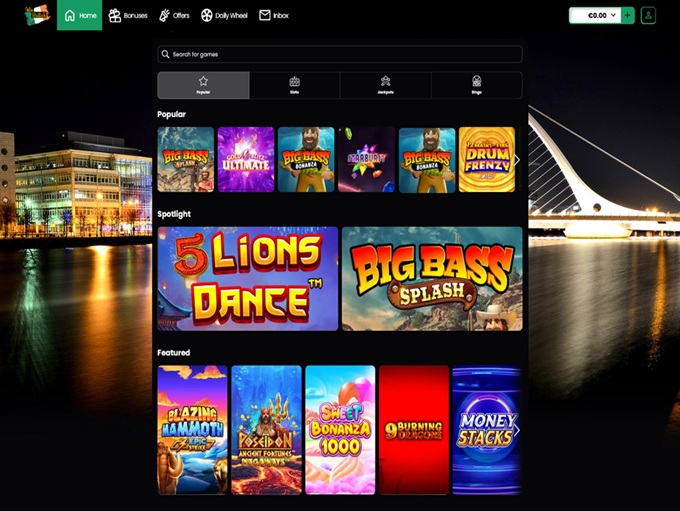The height and width of the screenshot is (511, 680).
Task: Select the Popular category tab
Action: tap(203, 85)
